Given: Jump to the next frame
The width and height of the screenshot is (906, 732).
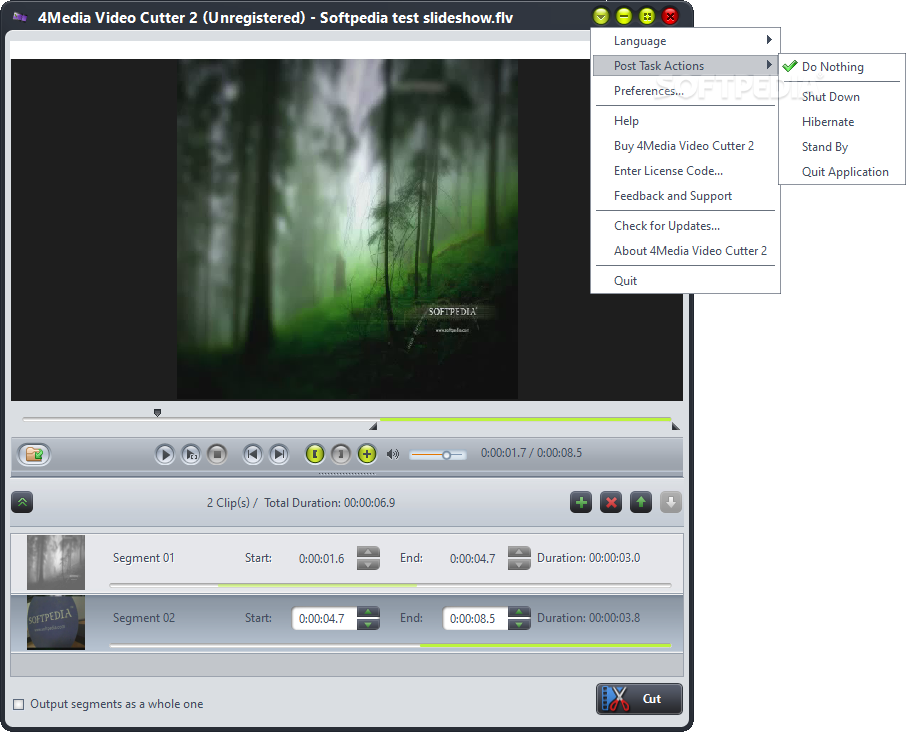Looking at the screenshot, I should point(279,454).
